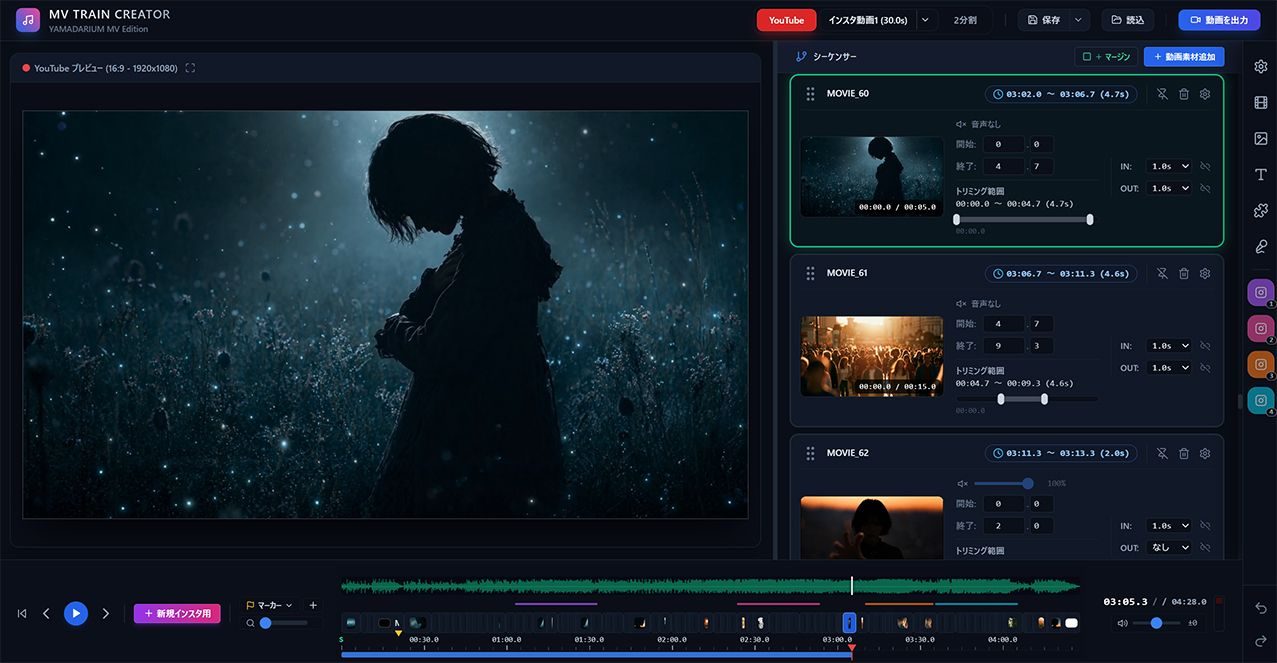Open the MOVIE_62 OUT なし dropdown
Screen dimensions: 1277x663
point(1170,548)
